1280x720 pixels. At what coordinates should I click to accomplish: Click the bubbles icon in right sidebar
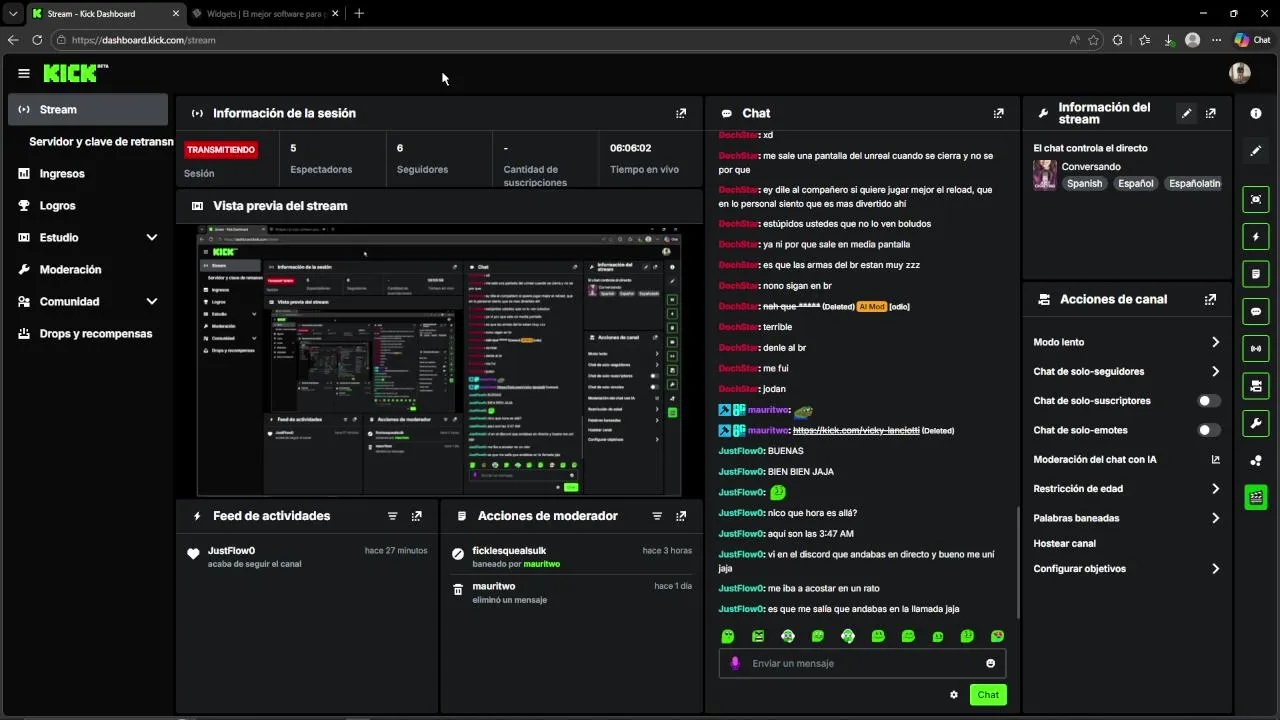coord(1256,460)
